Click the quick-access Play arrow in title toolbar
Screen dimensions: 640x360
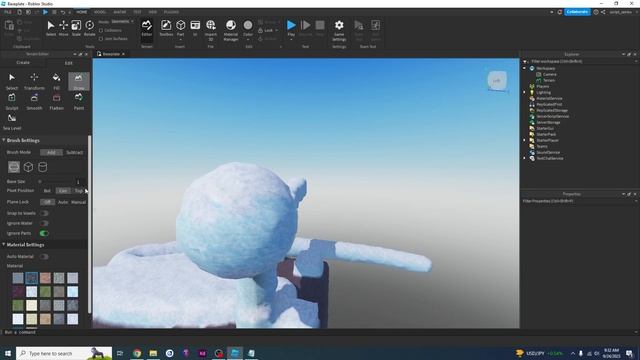pos(45,12)
